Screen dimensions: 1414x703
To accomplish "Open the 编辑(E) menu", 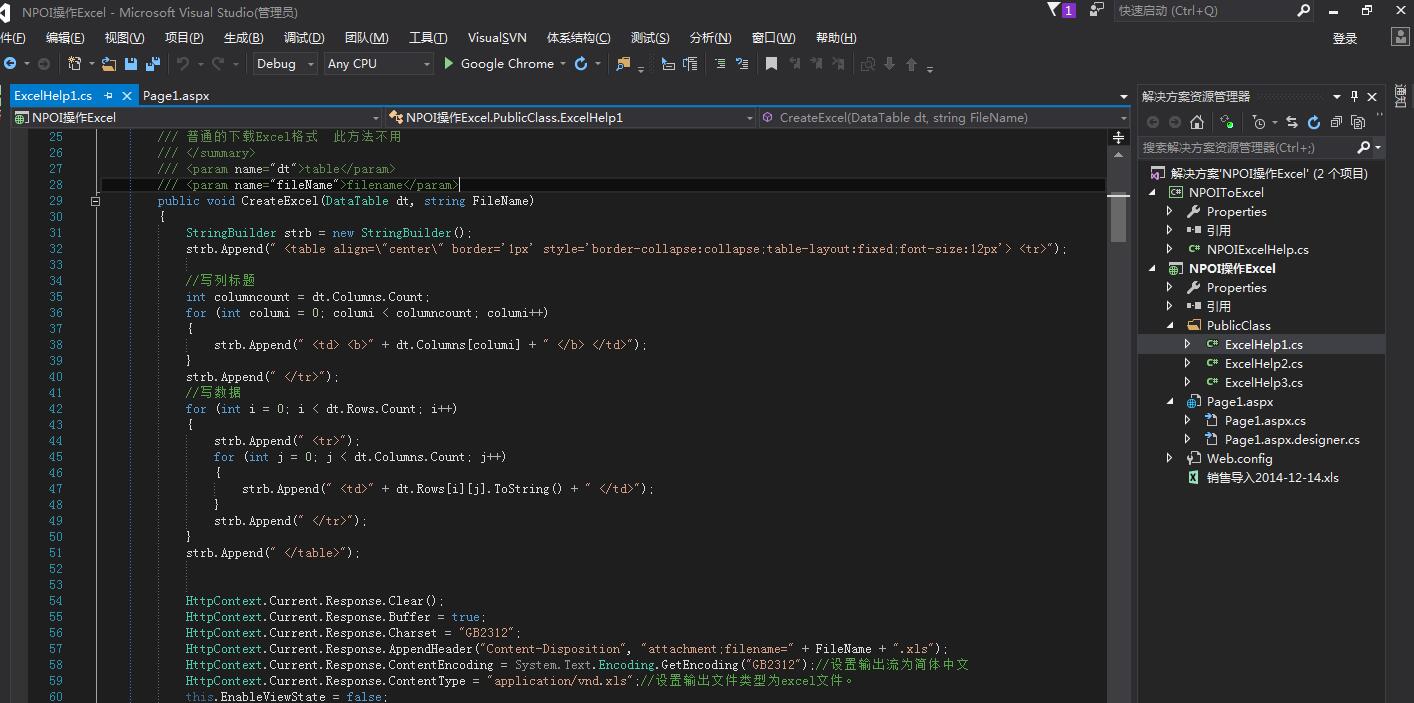I will (65, 37).
